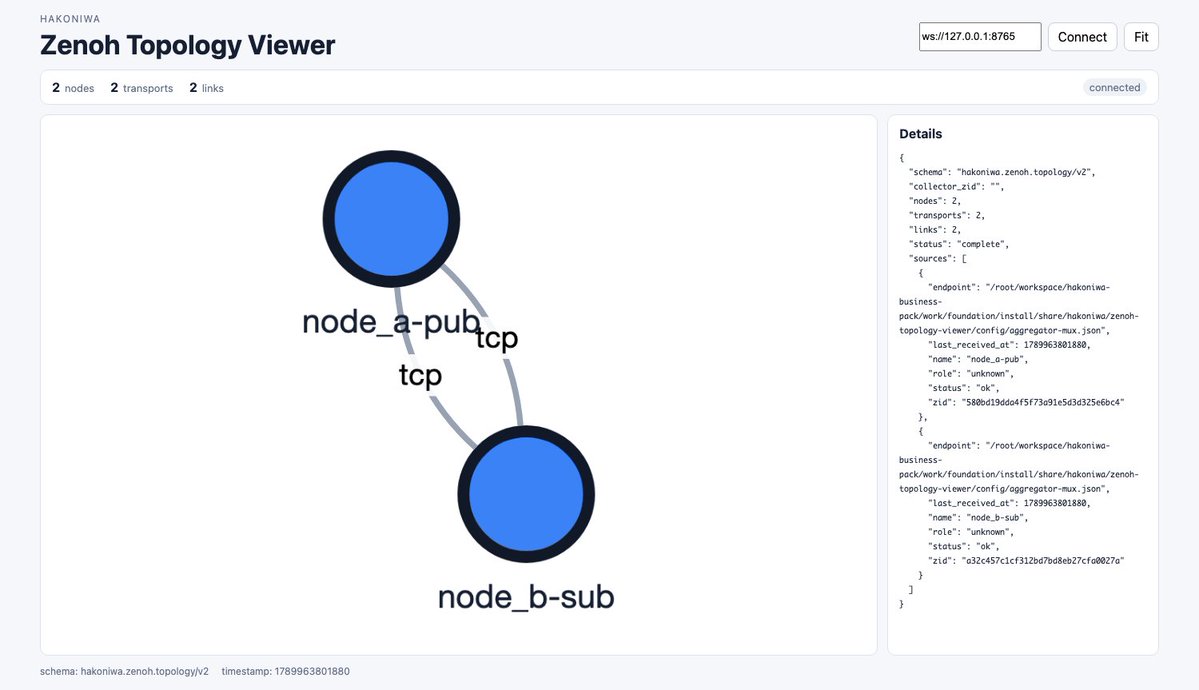Click the footer schema: hakoniwa.zenoh.topology/v2 text
The height and width of the screenshot is (690, 1199).
pyautogui.click(x=124, y=672)
